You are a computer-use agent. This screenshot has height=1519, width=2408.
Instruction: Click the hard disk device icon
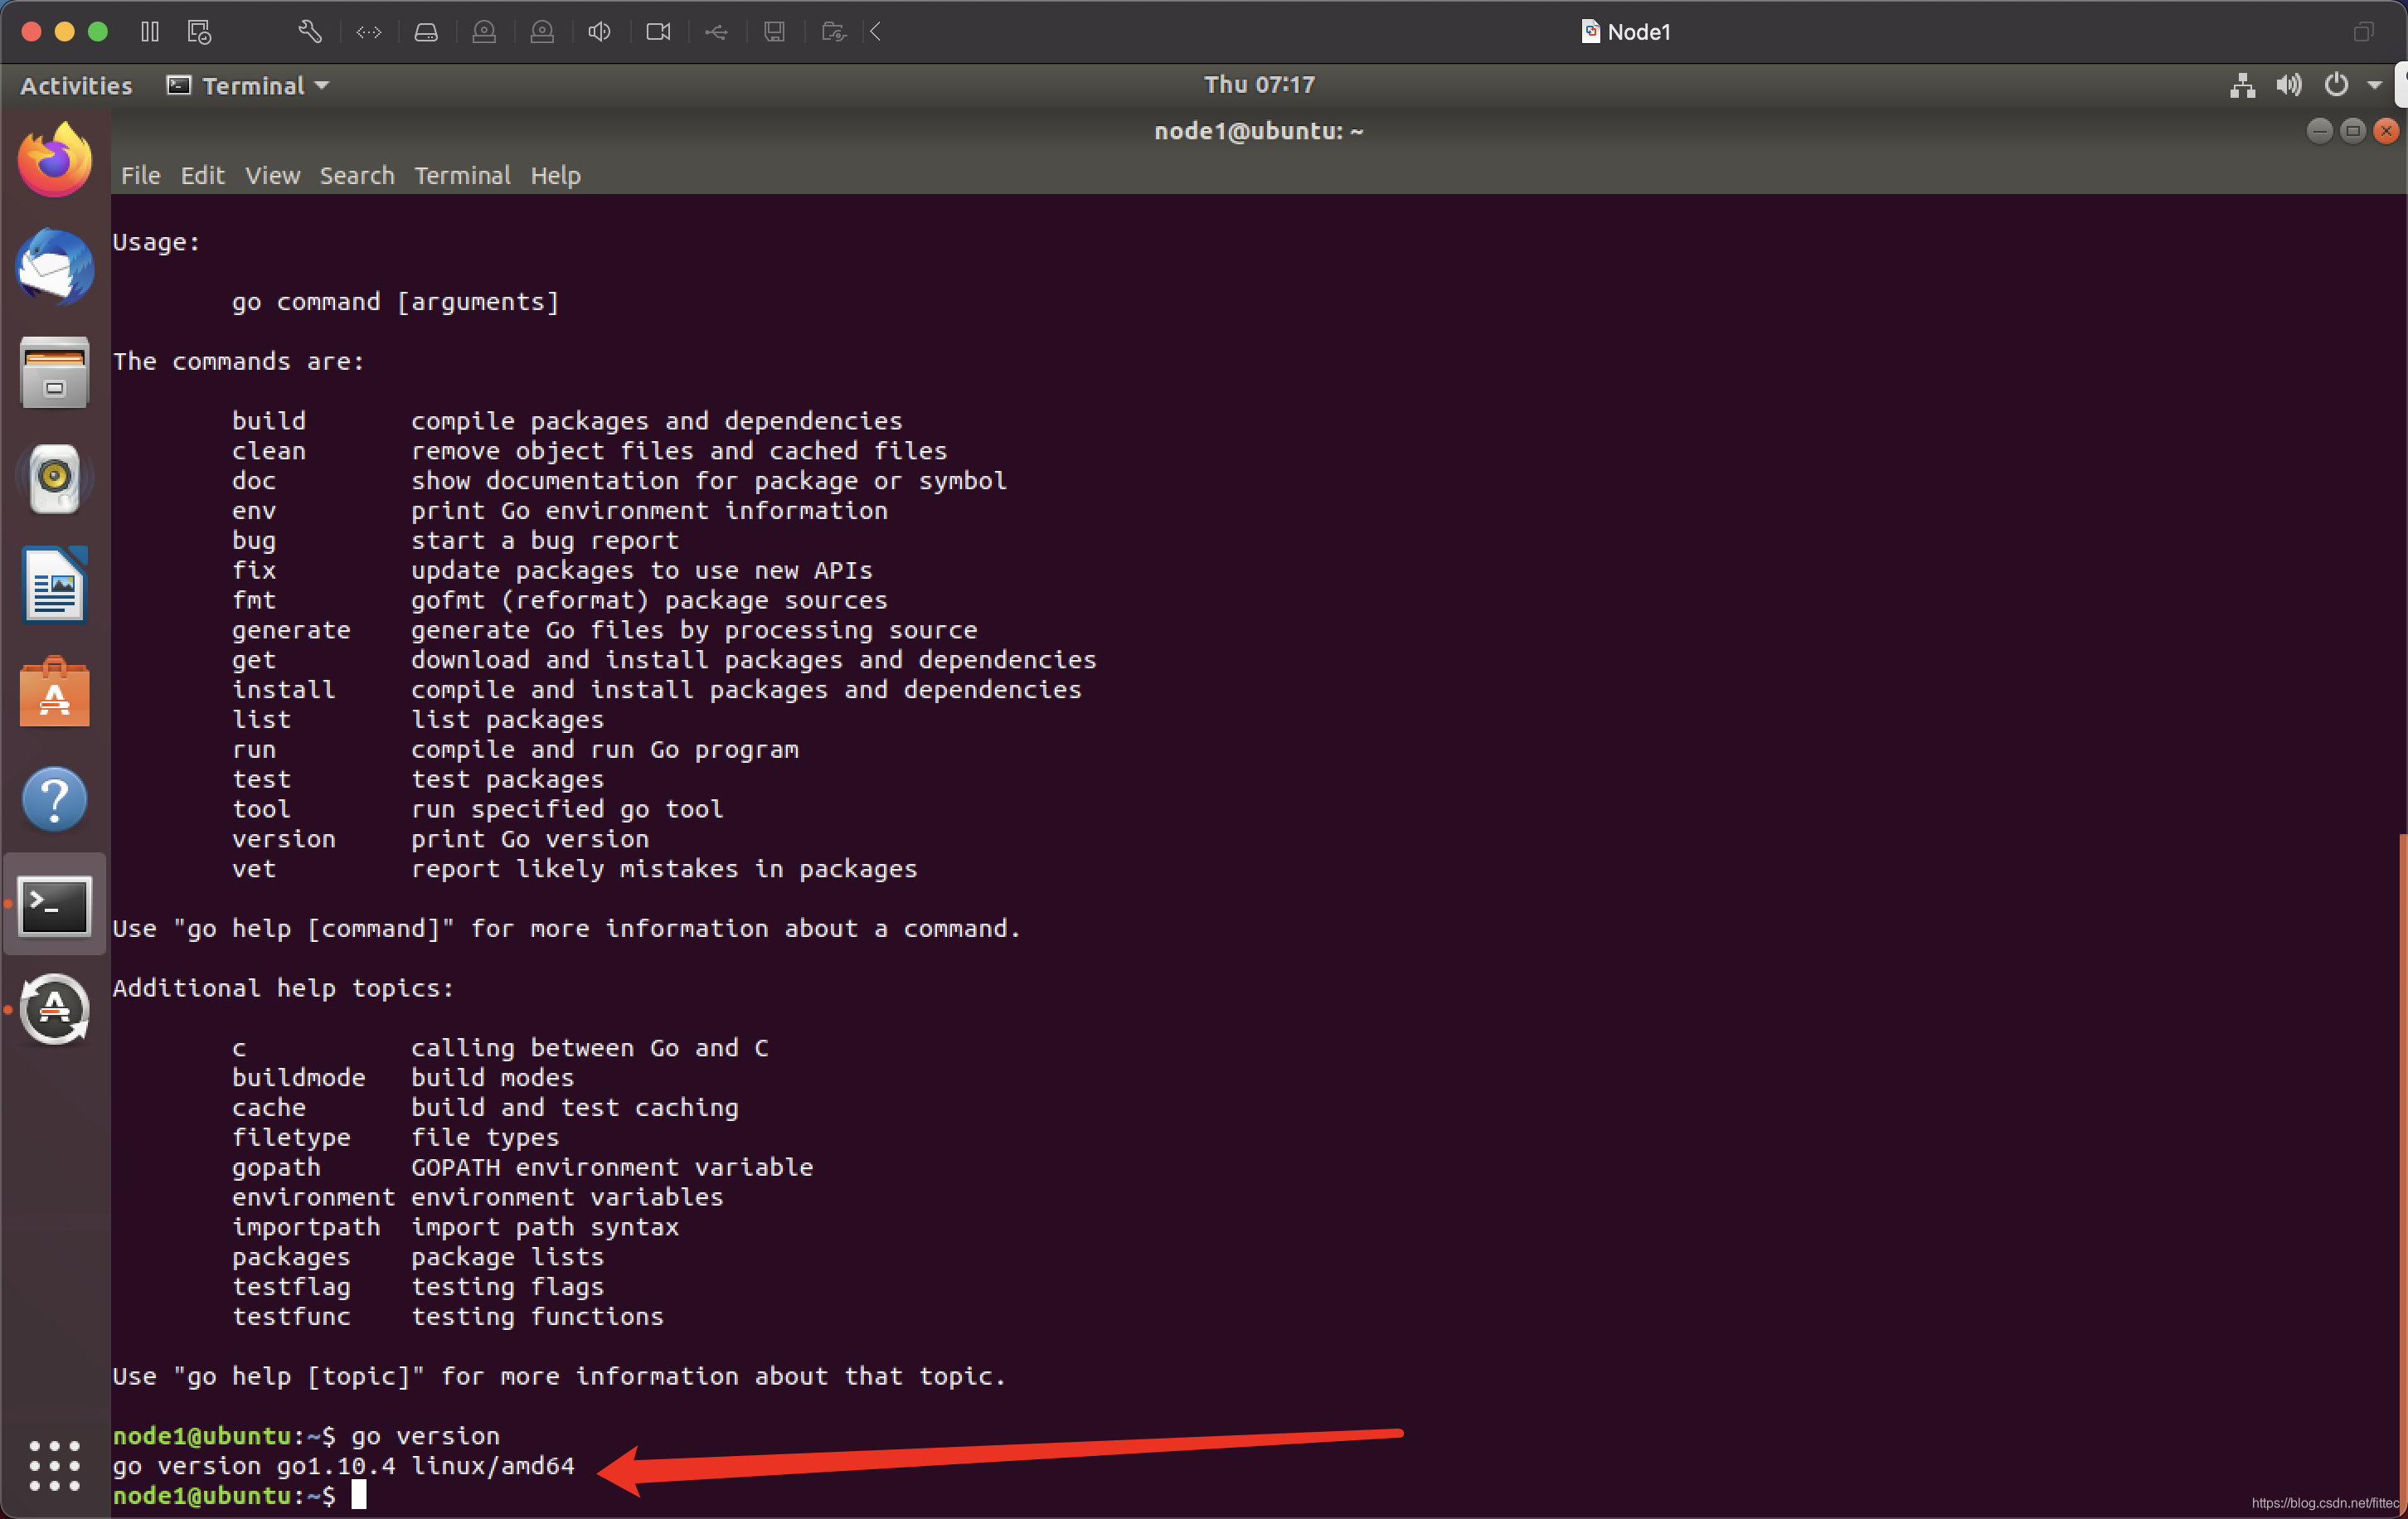pos(426,32)
